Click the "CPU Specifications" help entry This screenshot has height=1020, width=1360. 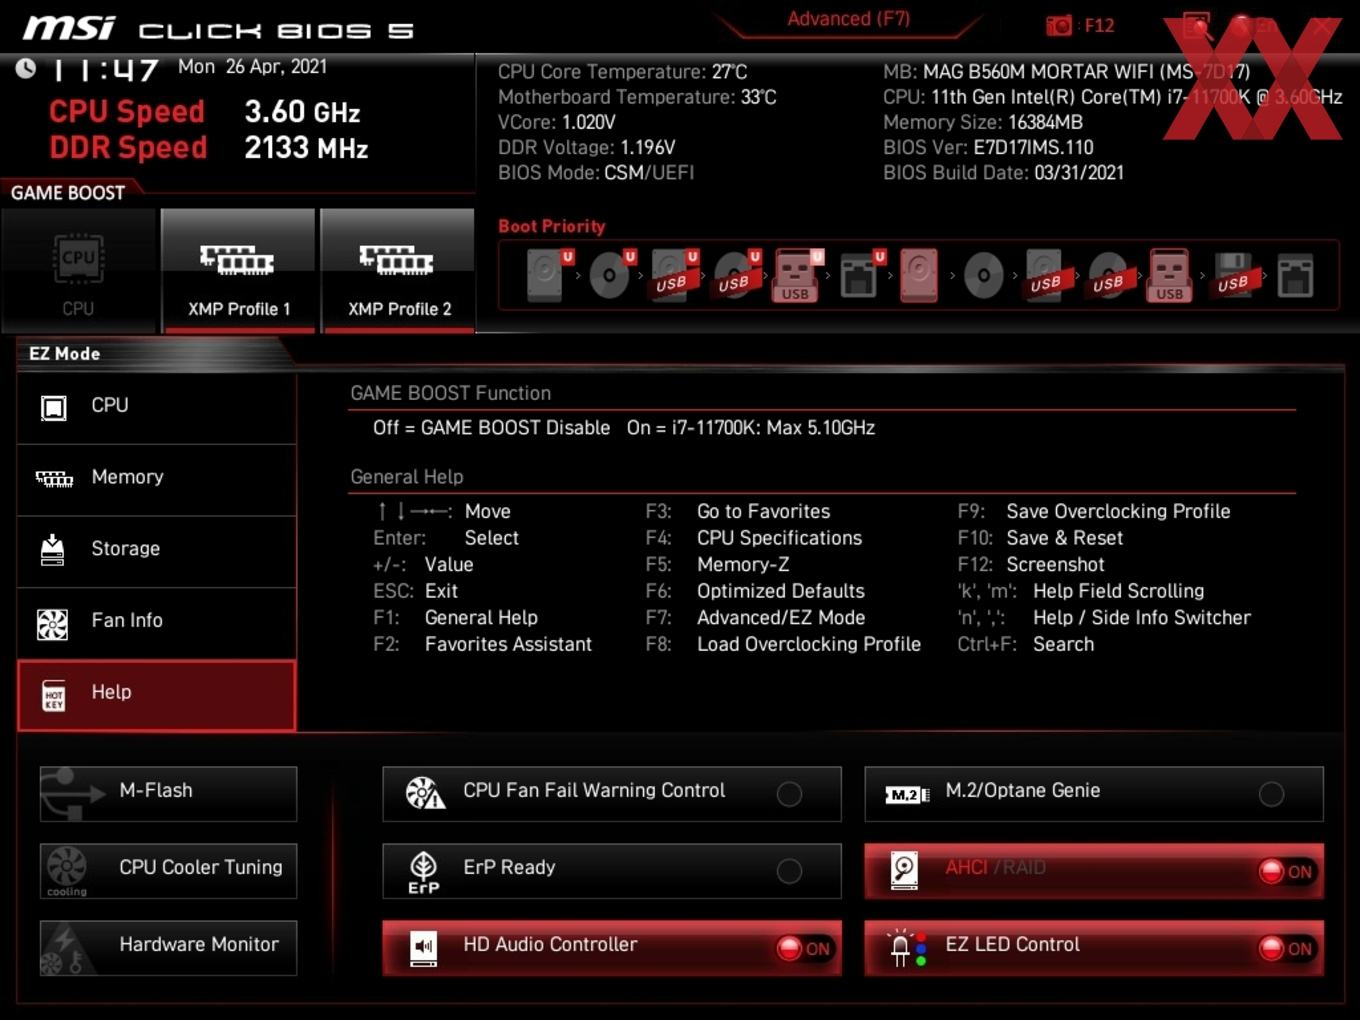click(x=779, y=538)
